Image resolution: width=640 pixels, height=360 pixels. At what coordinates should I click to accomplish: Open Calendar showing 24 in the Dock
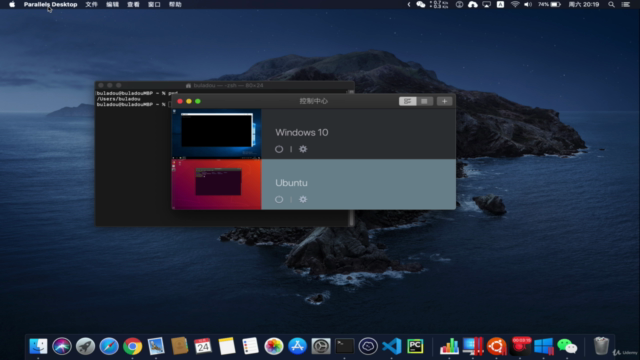[x=203, y=346]
